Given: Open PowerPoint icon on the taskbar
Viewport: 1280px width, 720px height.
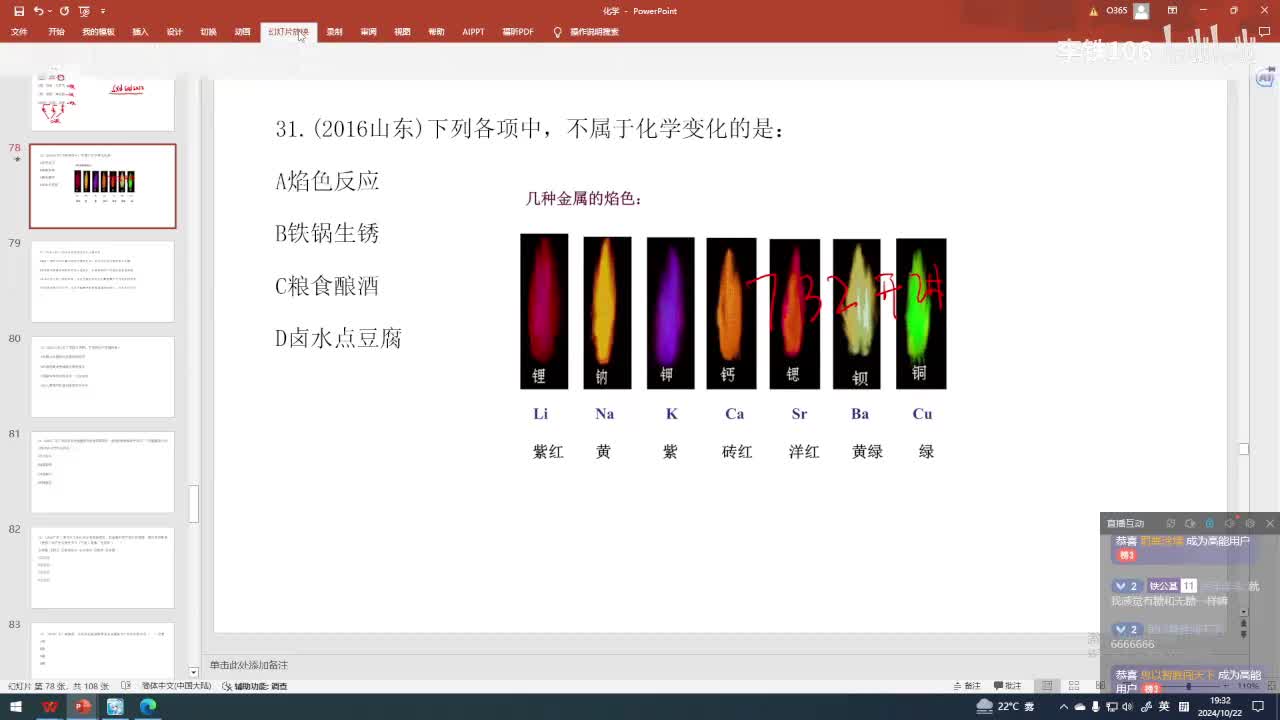Looking at the screenshot, I should coord(82,707).
